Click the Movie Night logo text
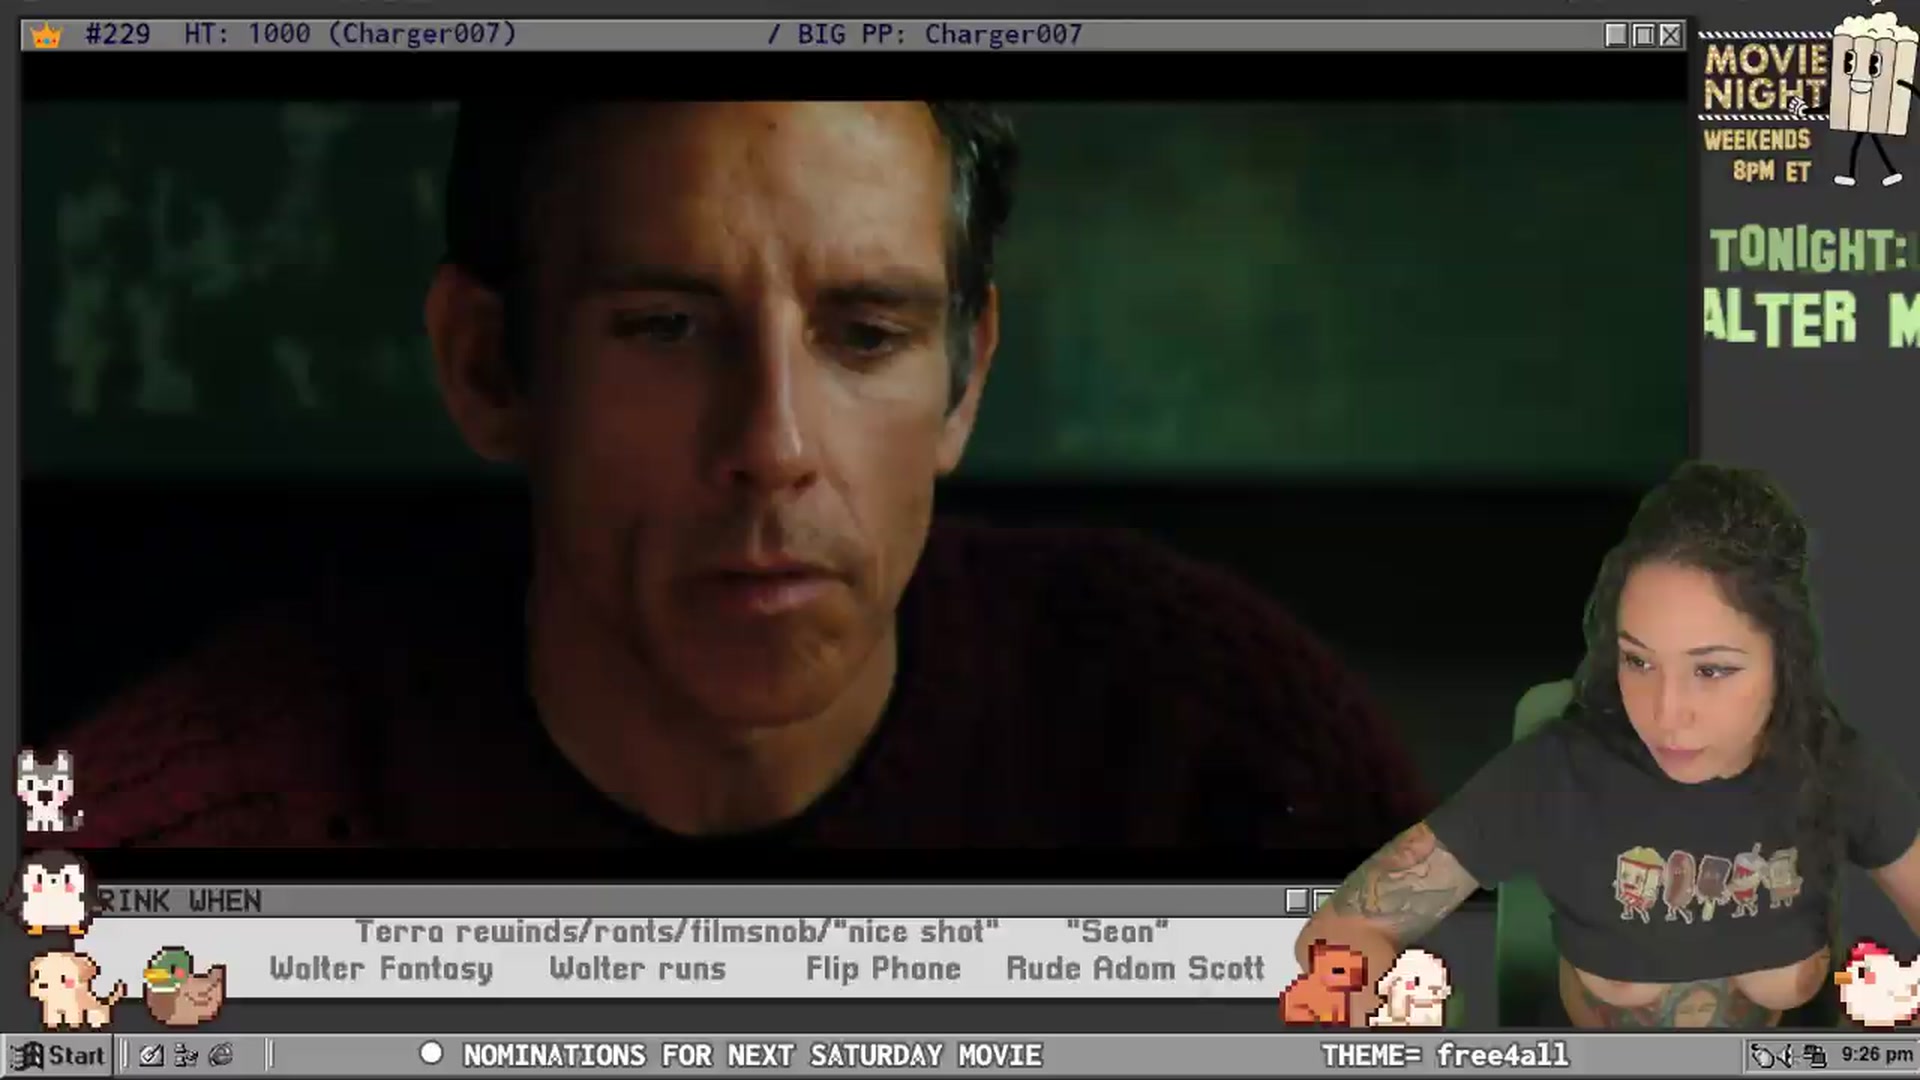1920x1080 pixels. click(1765, 77)
